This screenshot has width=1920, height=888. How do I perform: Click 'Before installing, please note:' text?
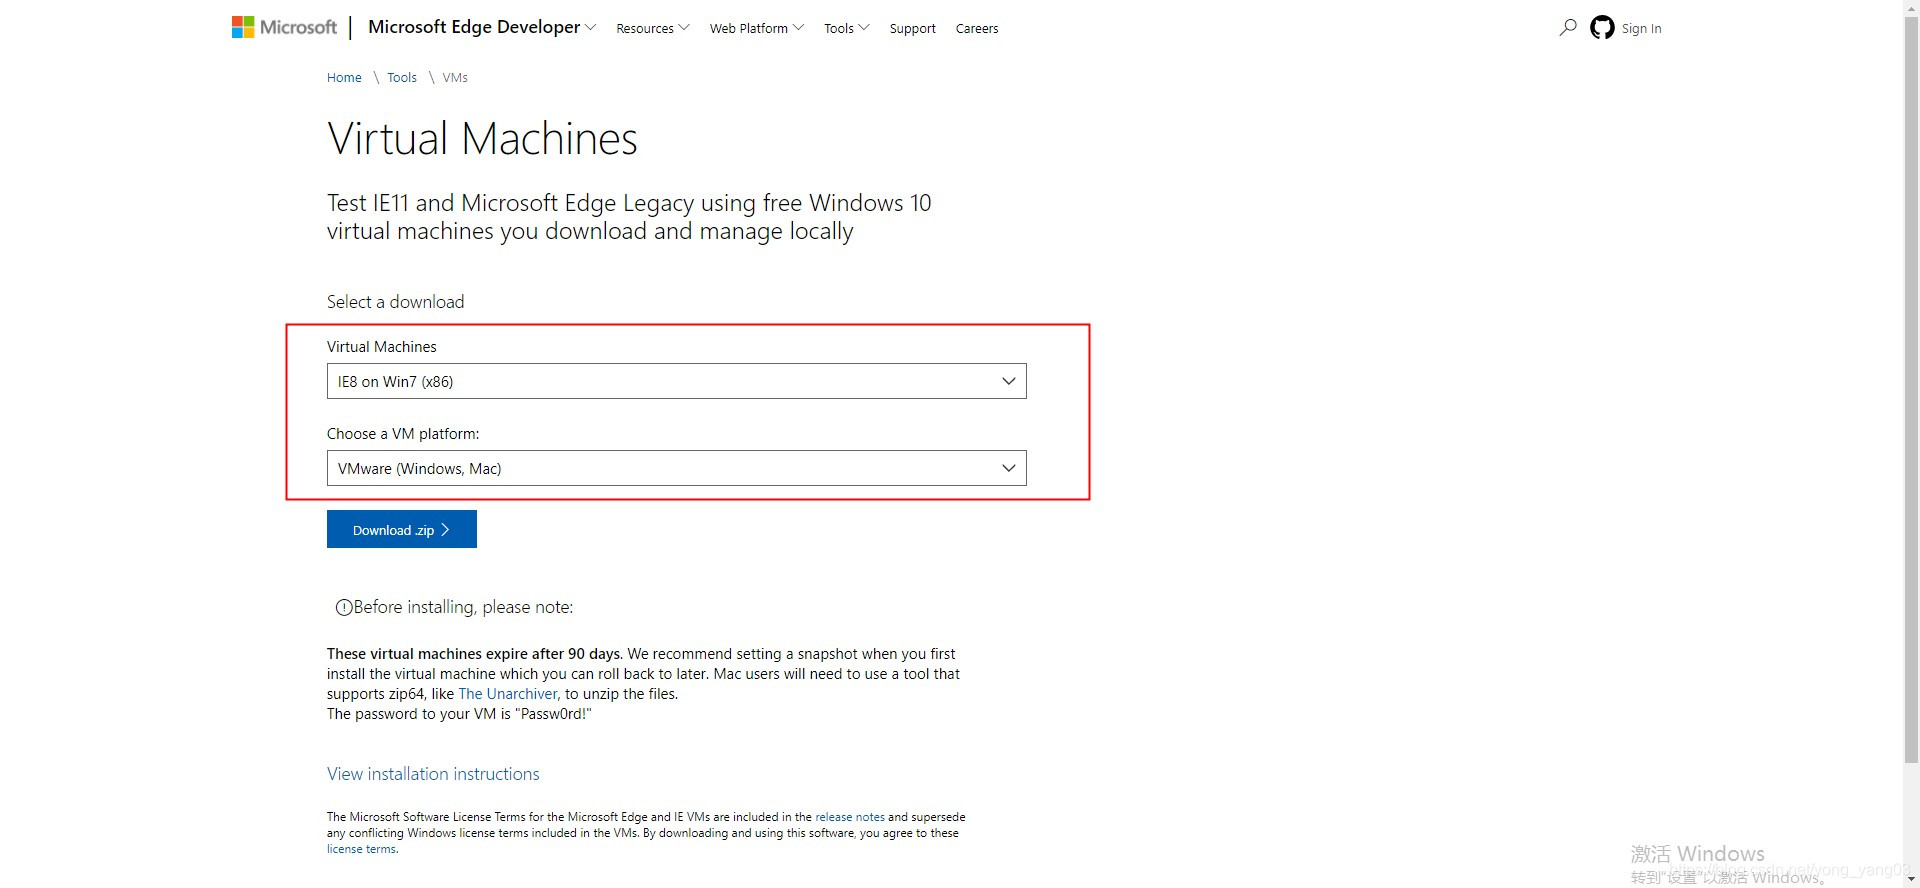pyautogui.click(x=463, y=607)
